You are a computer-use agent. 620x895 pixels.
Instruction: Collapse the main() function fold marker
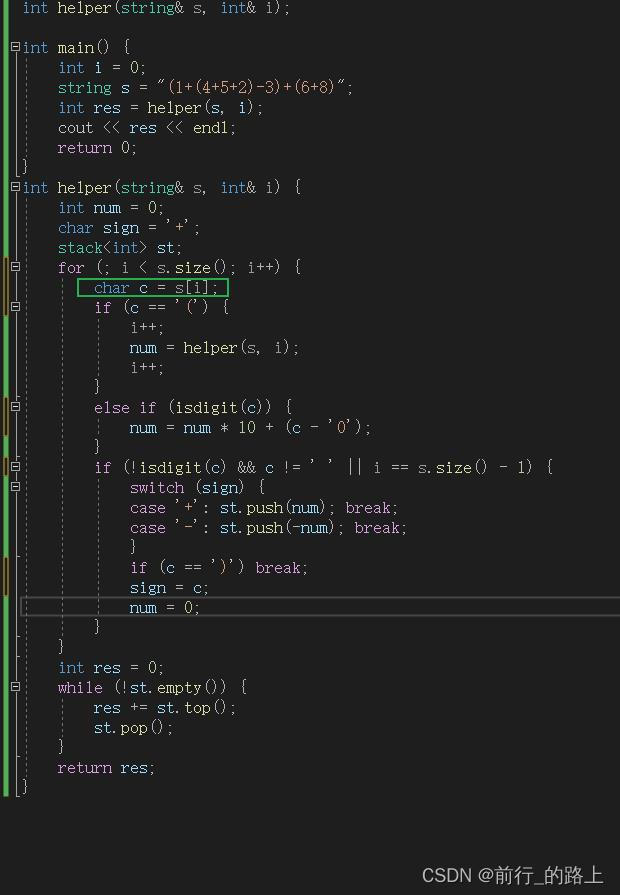pyautogui.click(x=15, y=47)
